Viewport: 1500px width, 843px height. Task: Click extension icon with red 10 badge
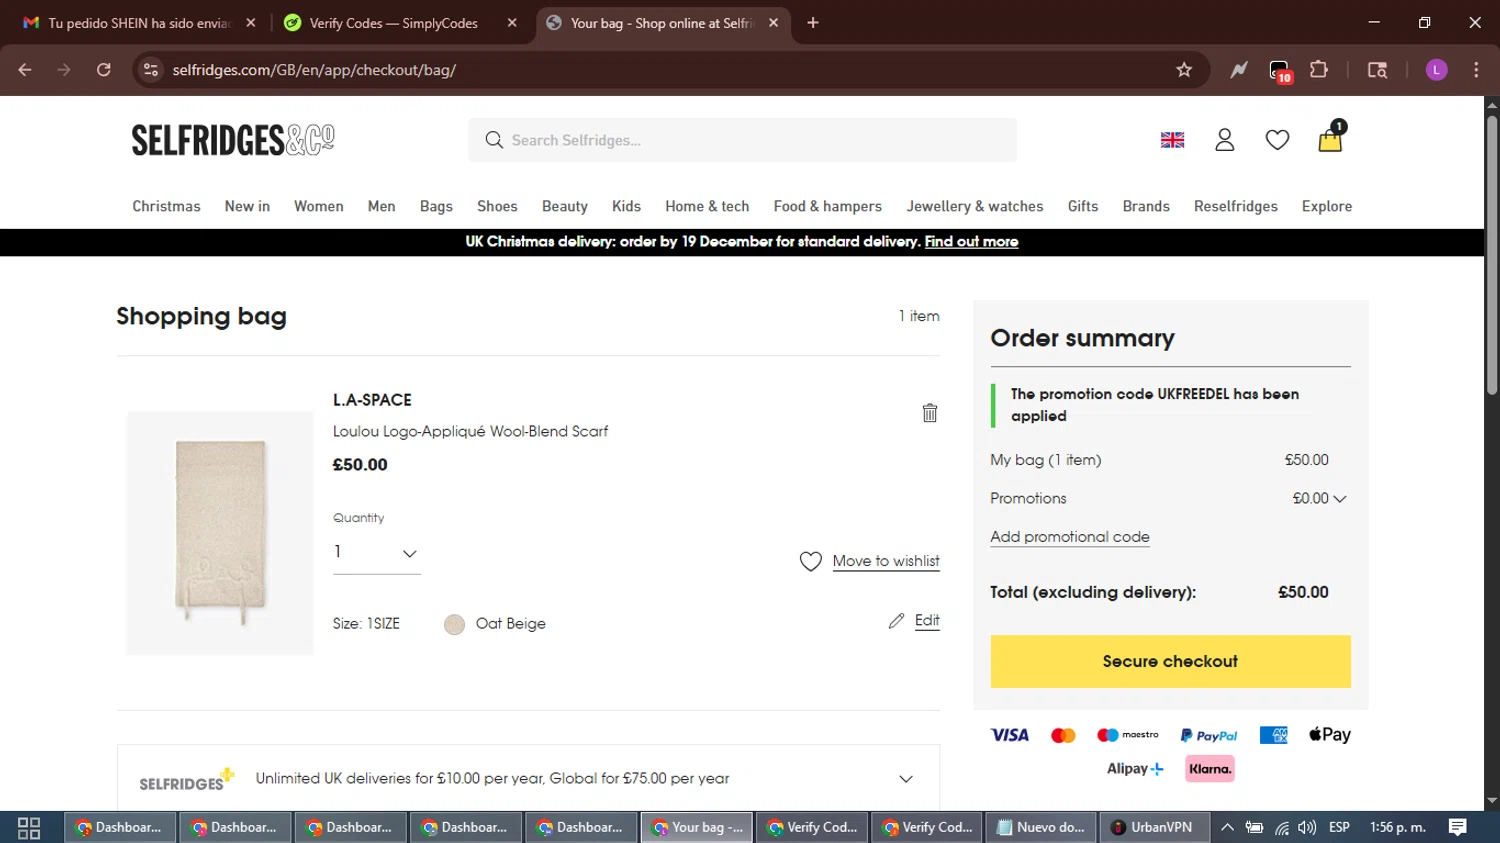point(1280,71)
